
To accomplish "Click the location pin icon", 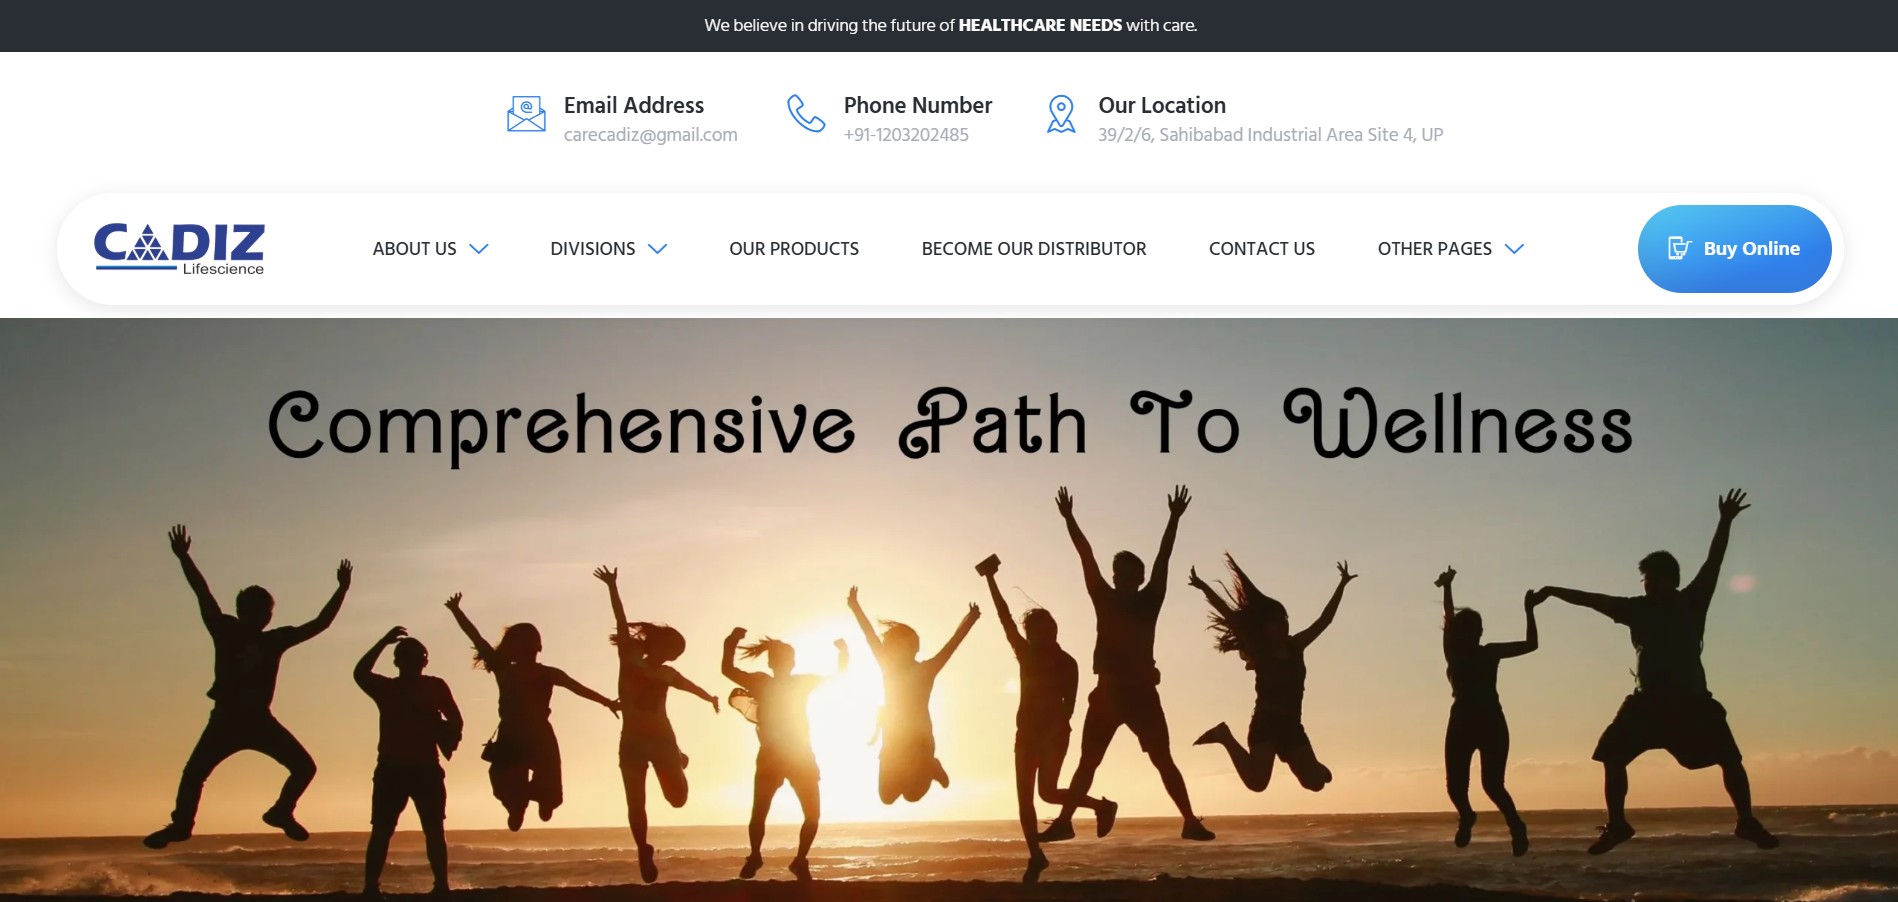I will point(1060,114).
